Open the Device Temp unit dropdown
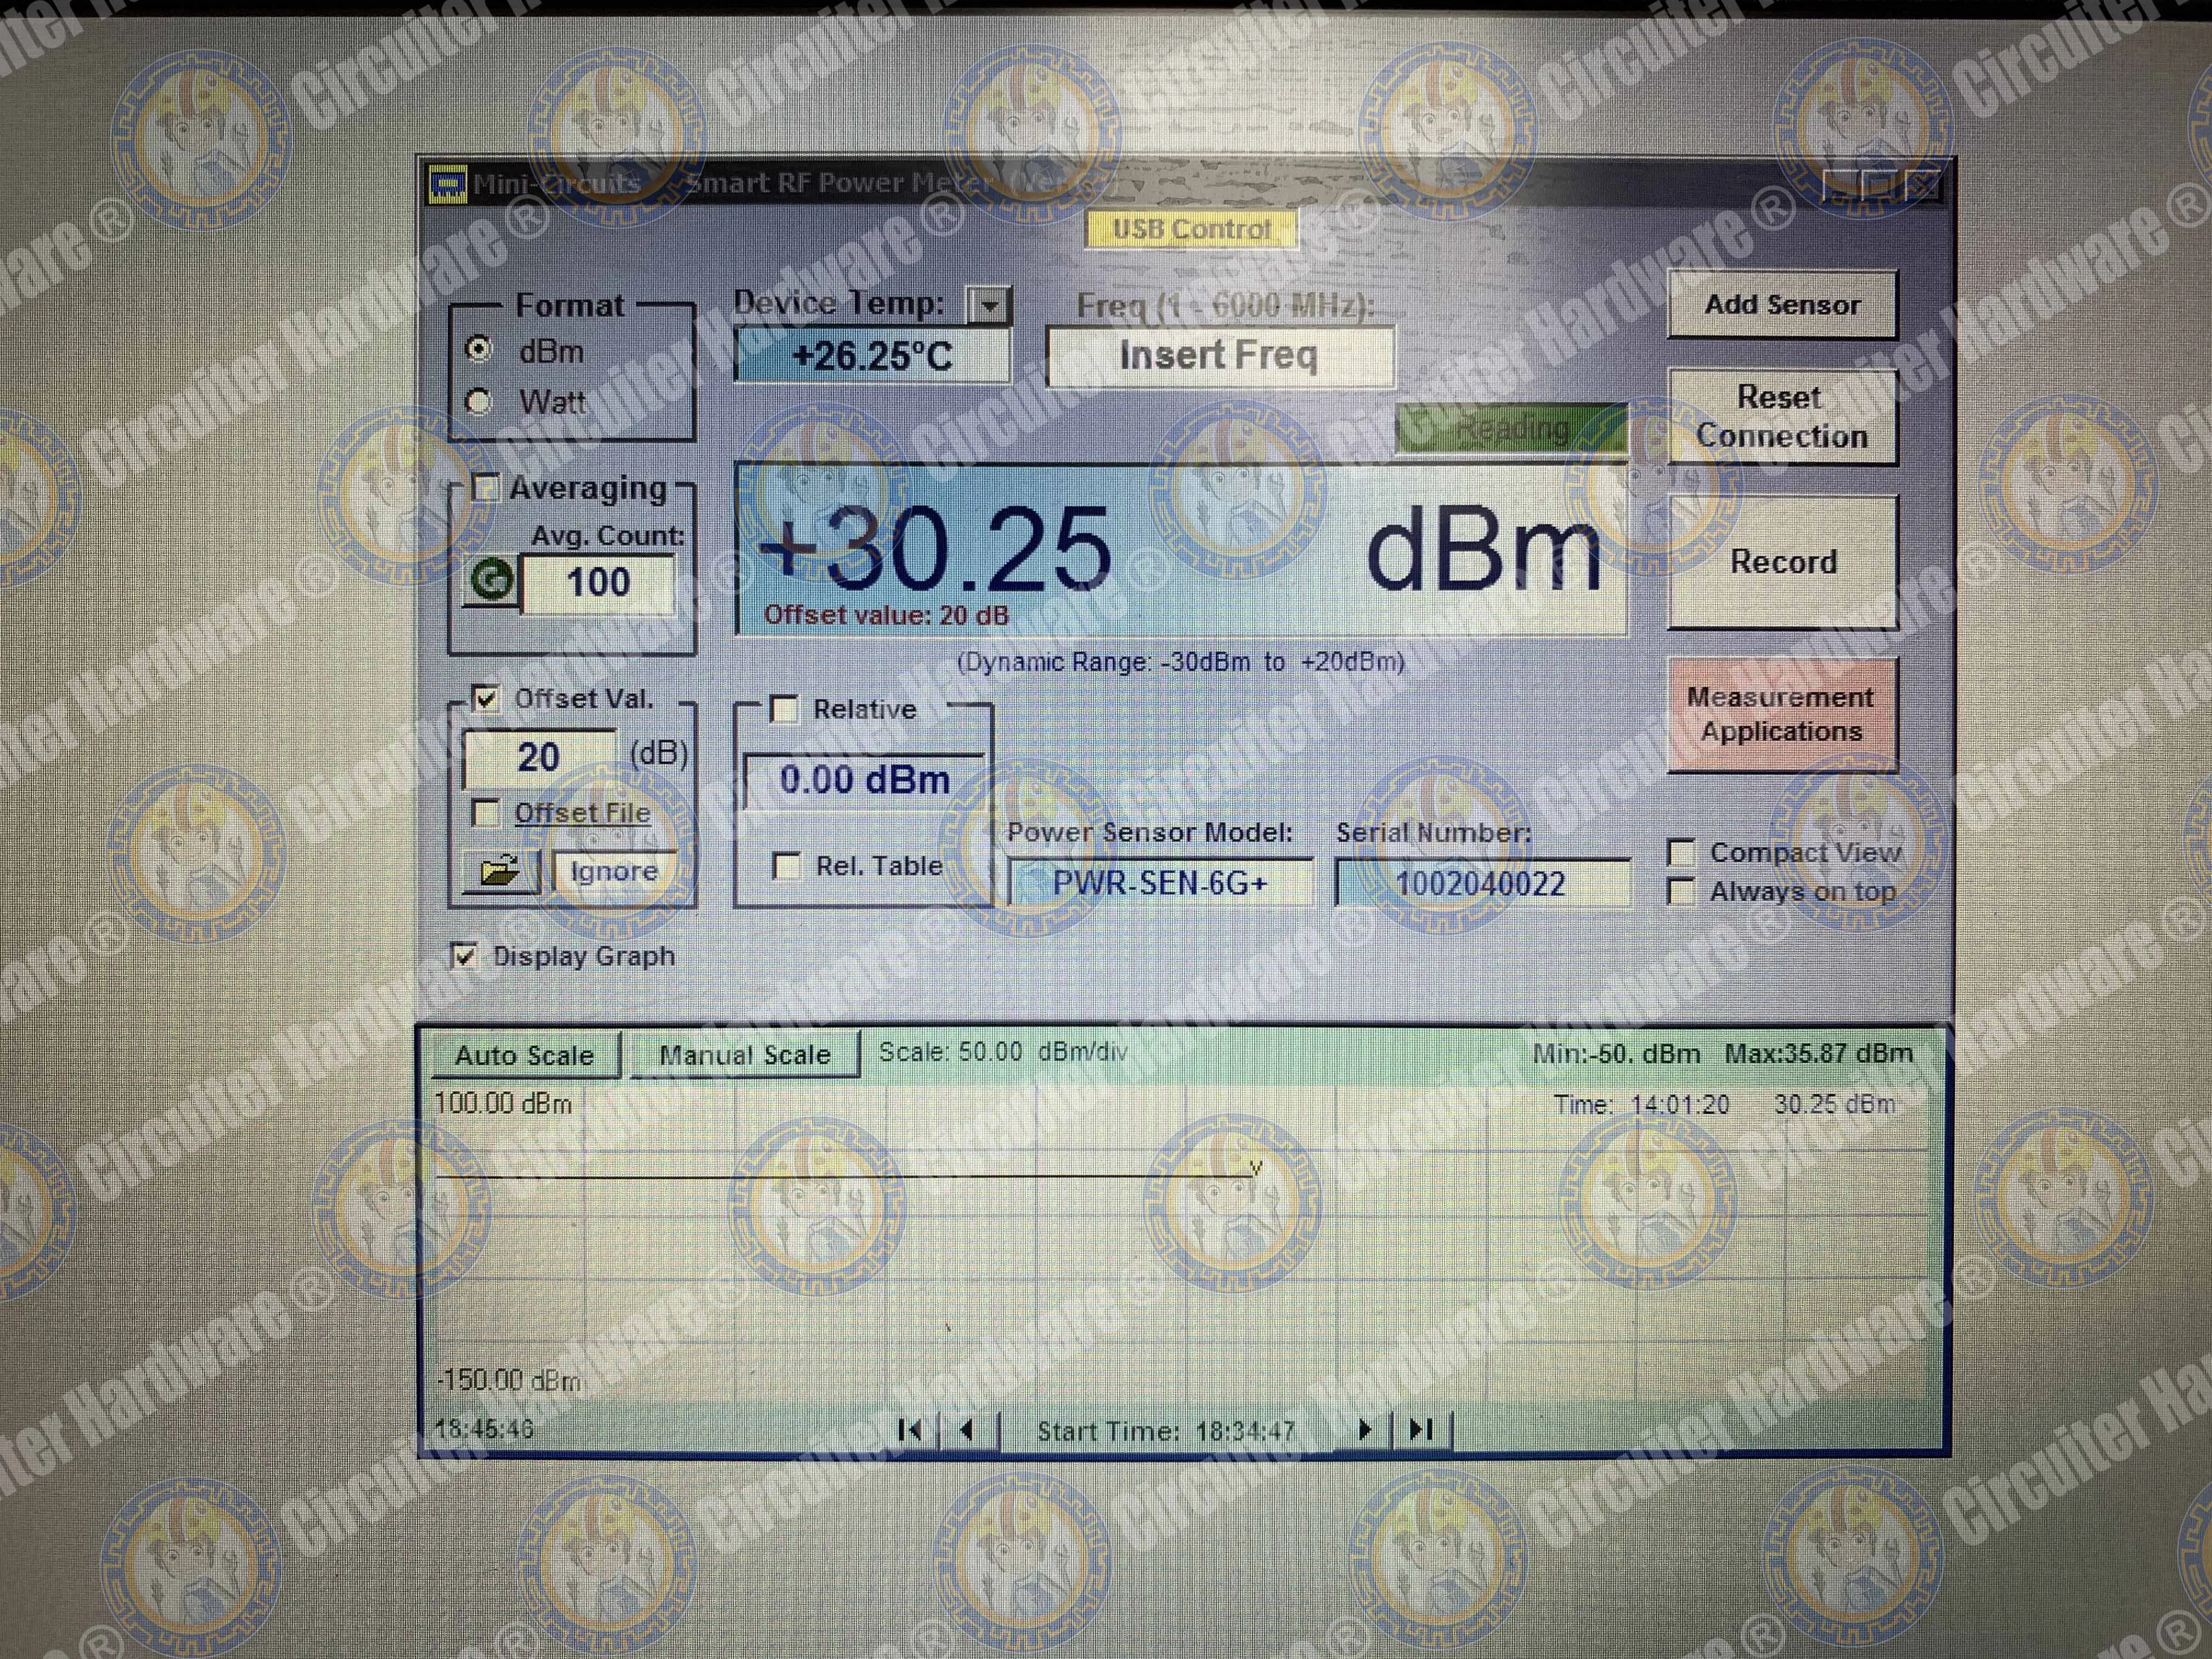Viewport: 2212px width, 1659px height. [x=988, y=305]
